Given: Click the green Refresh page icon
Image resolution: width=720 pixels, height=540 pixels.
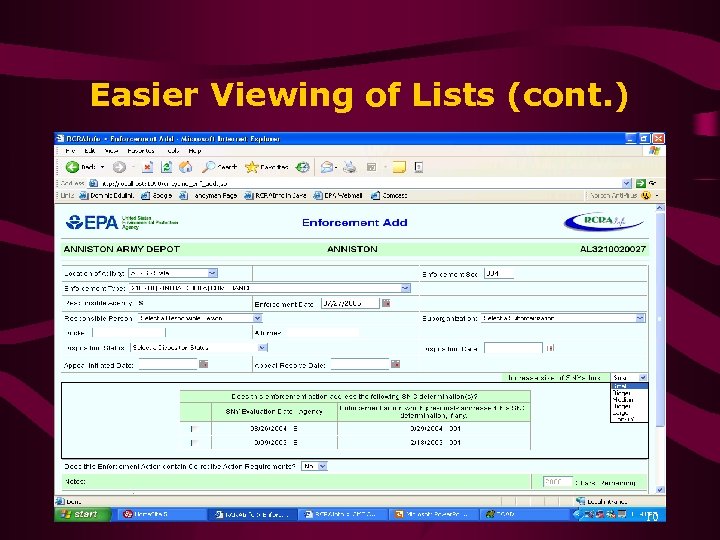Looking at the screenshot, I should [166, 167].
